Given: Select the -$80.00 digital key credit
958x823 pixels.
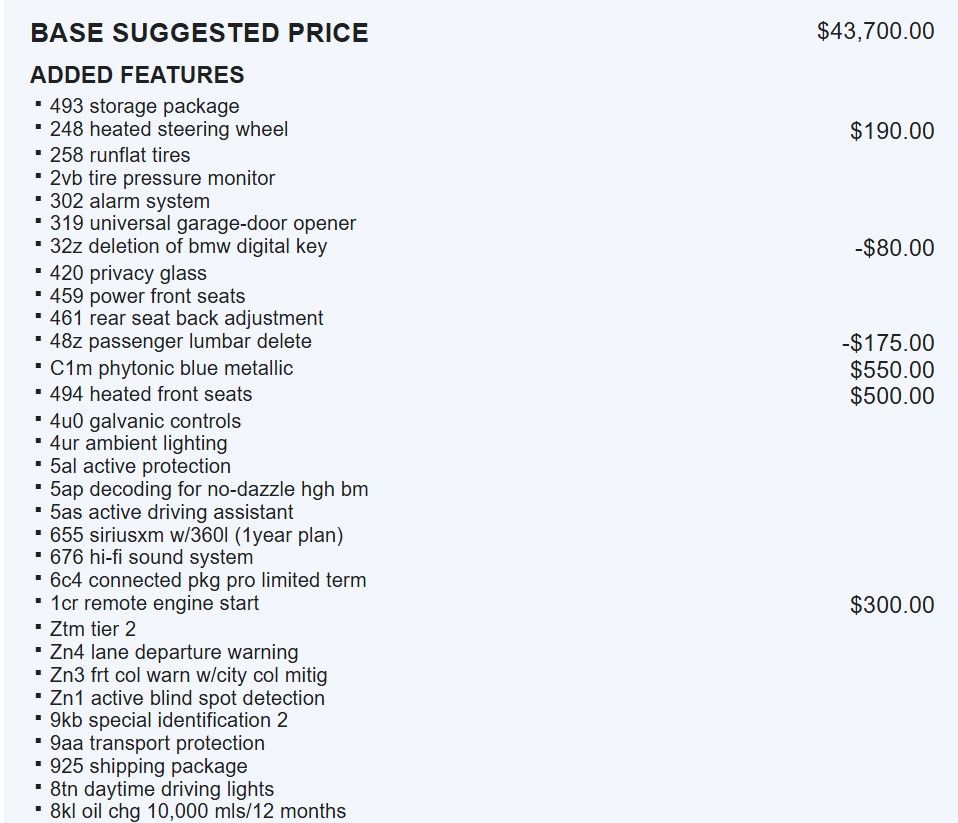Looking at the screenshot, I should [x=894, y=248].
